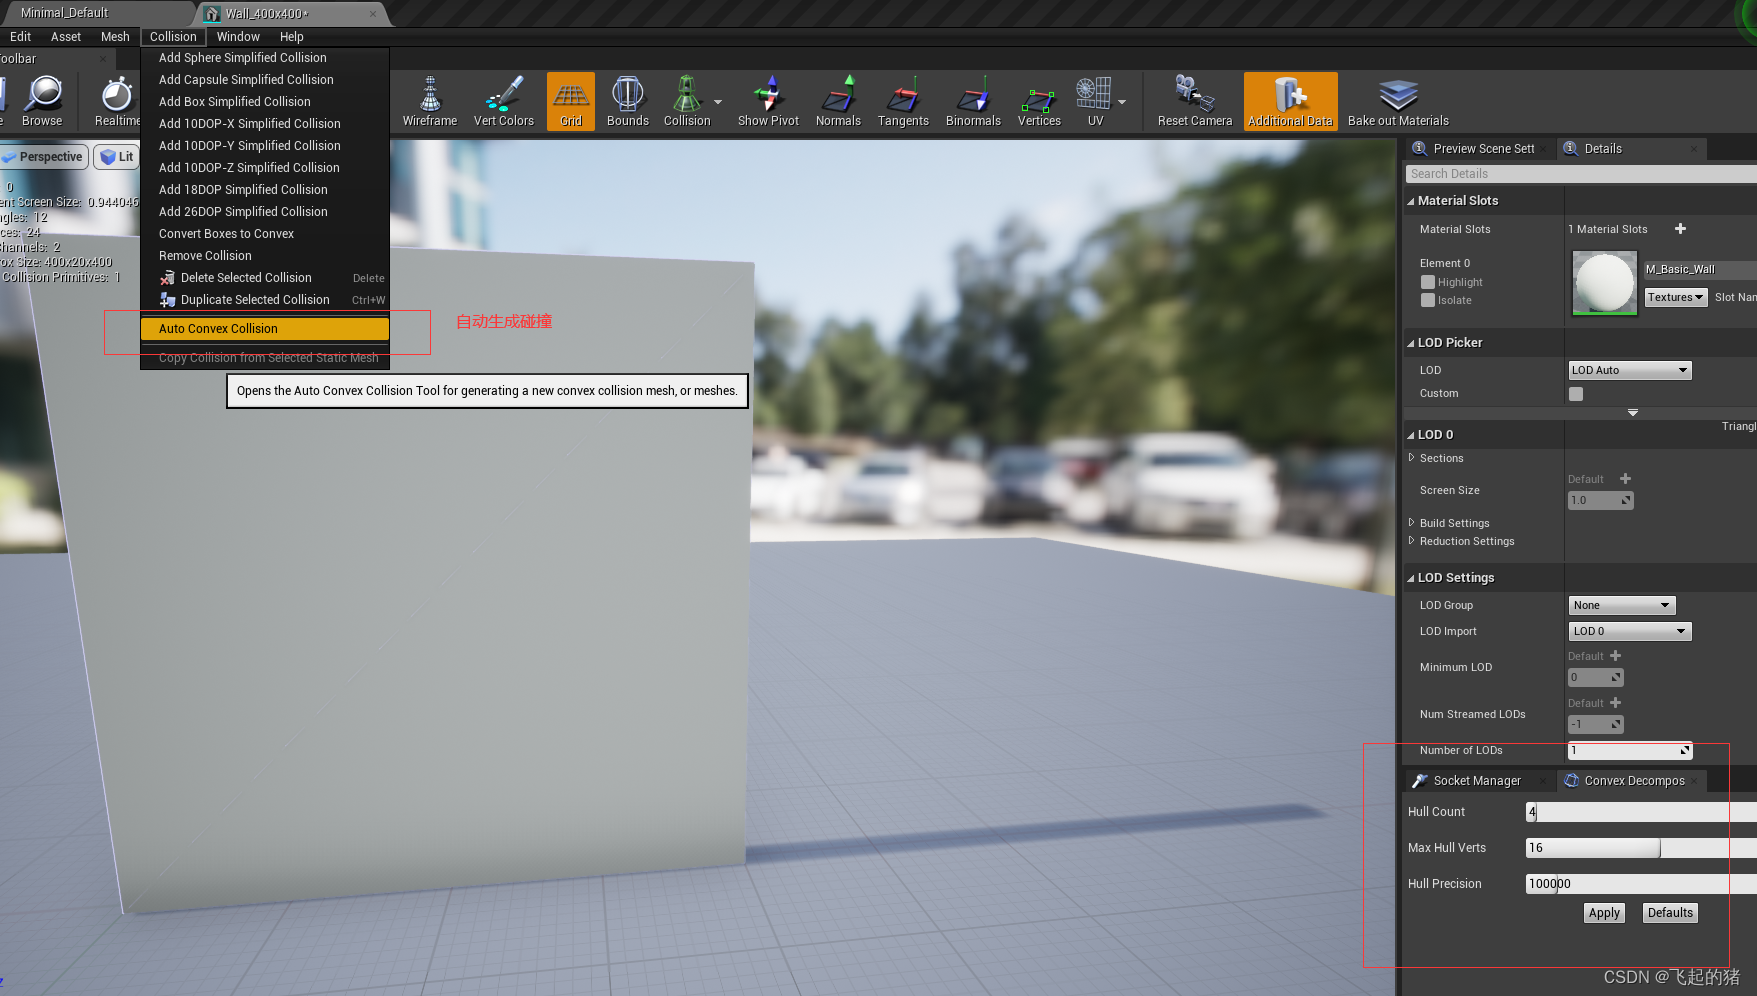This screenshot has width=1757, height=996.
Task: Add a material slot with plus icon
Action: point(1680,229)
